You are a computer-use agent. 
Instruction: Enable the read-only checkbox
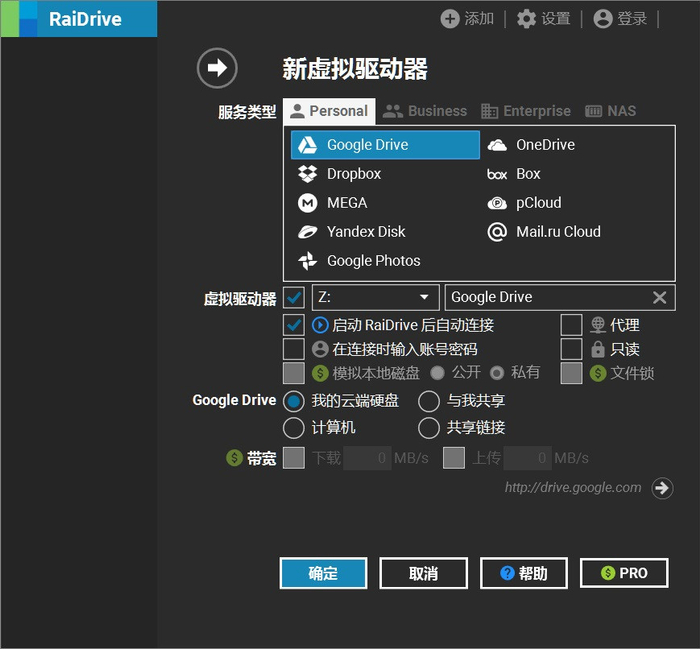pos(571,349)
